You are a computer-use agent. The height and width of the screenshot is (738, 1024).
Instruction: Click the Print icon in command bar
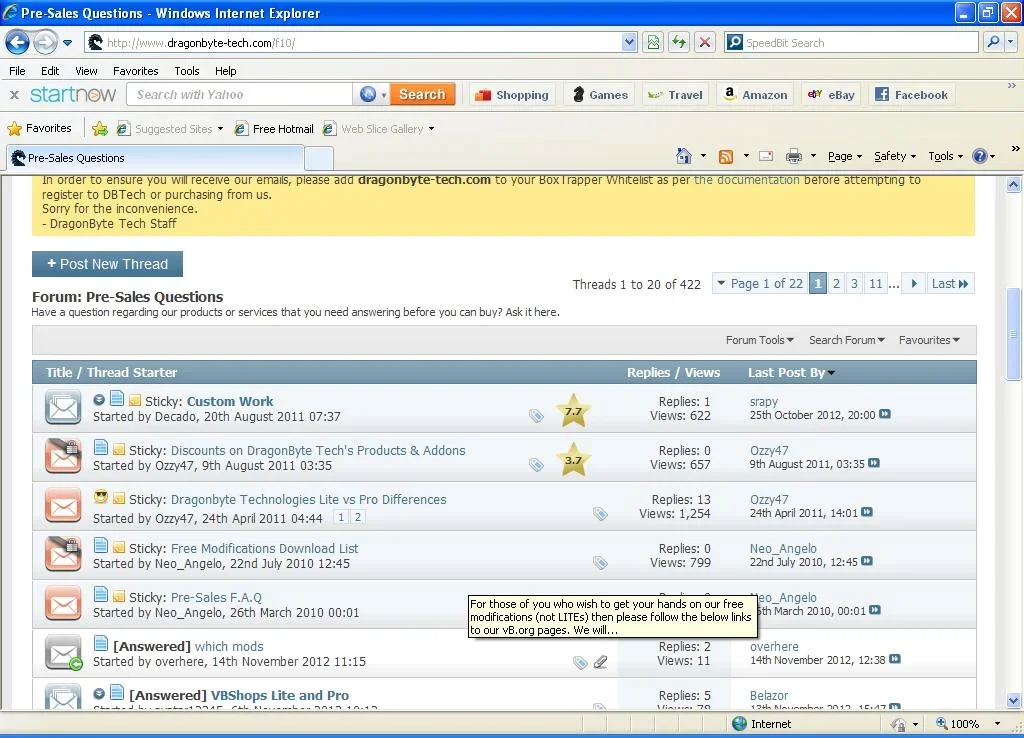pyautogui.click(x=793, y=156)
